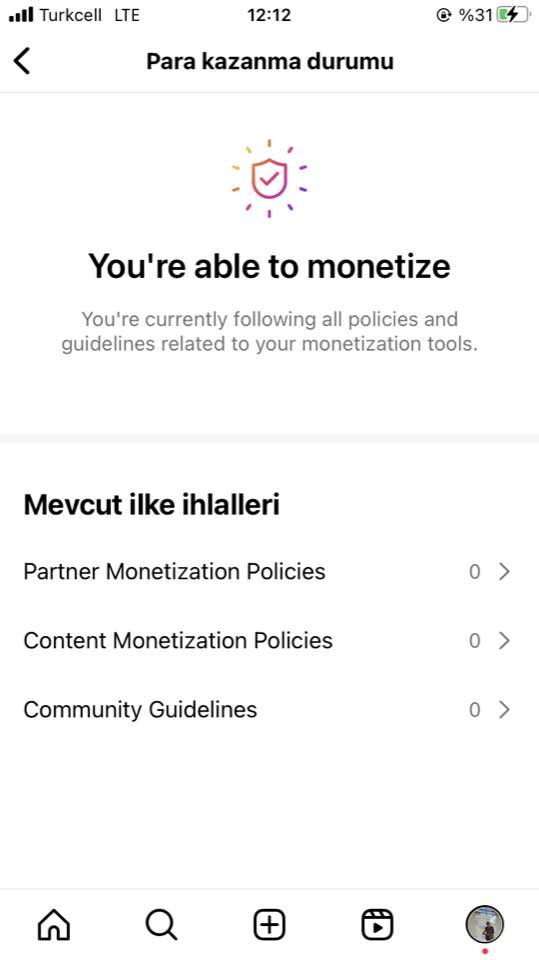Screen dimensions: 539x960
Task: Expand Content Monetization Policies chevron
Action: tap(504, 640)
